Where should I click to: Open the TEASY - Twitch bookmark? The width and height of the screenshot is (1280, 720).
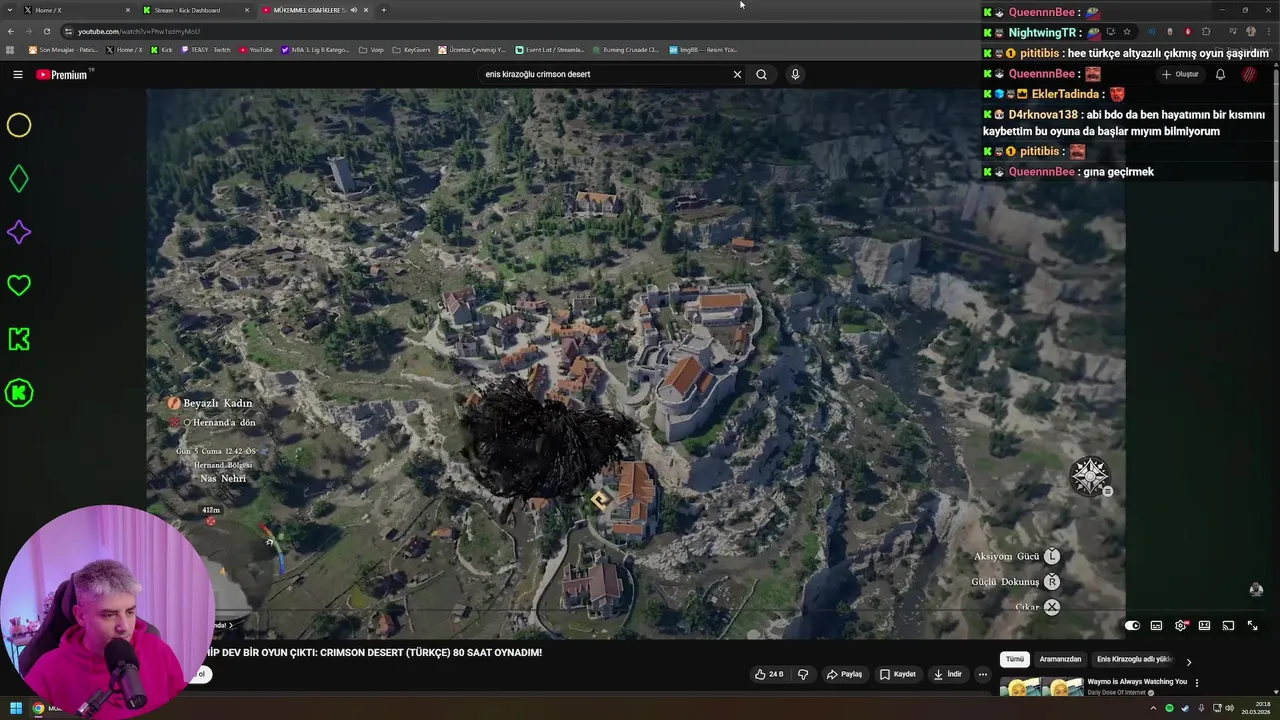(206, 49)
